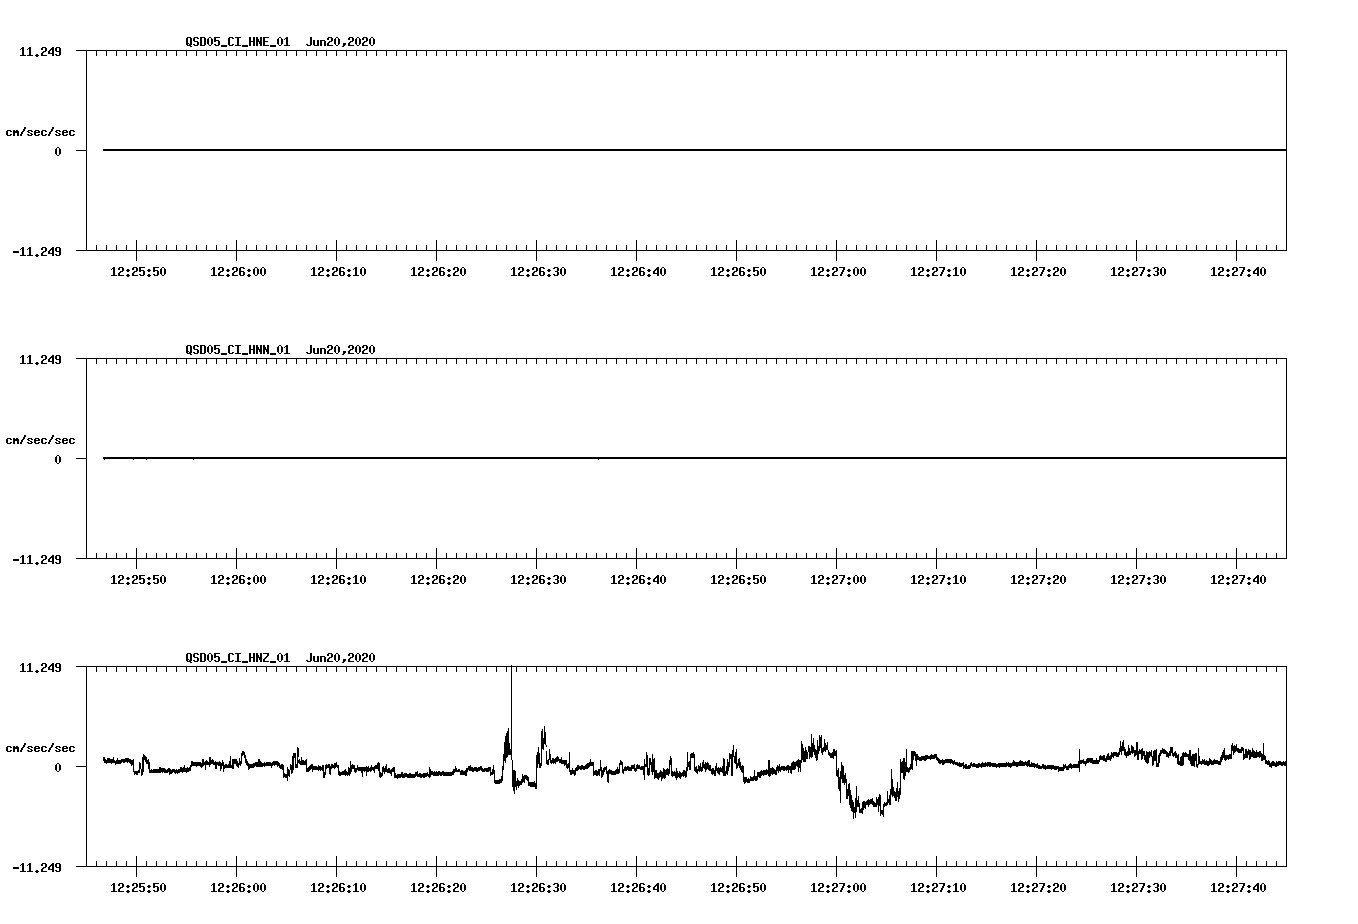Click the flat HNN trace line

click(x=694, y=458)
